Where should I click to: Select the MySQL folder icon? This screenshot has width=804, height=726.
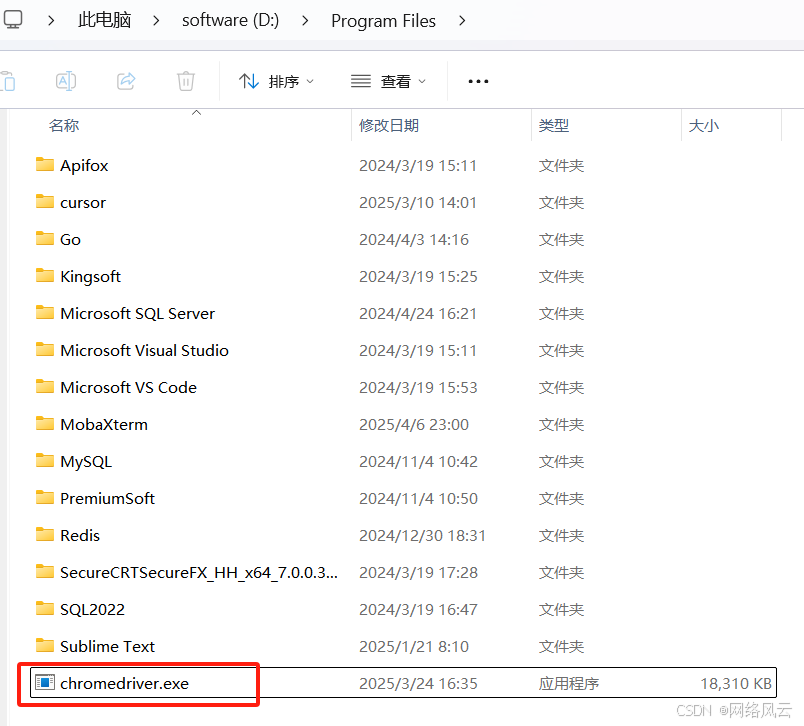point(45,460)
